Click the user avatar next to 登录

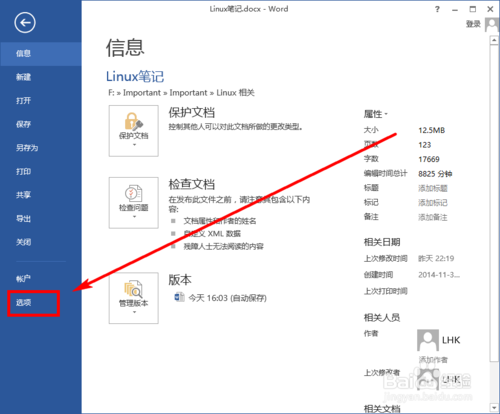coord(492,24)
